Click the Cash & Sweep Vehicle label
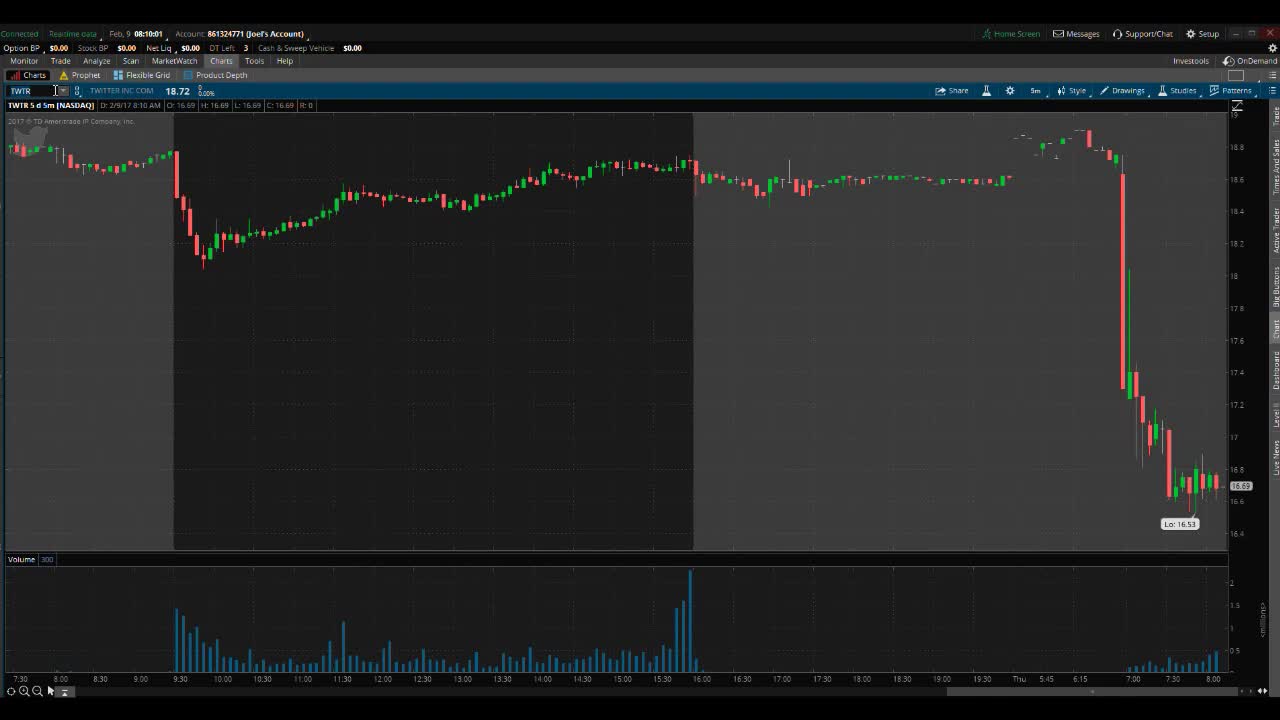This screenshot has width=1280, height=720. [296, 48]
